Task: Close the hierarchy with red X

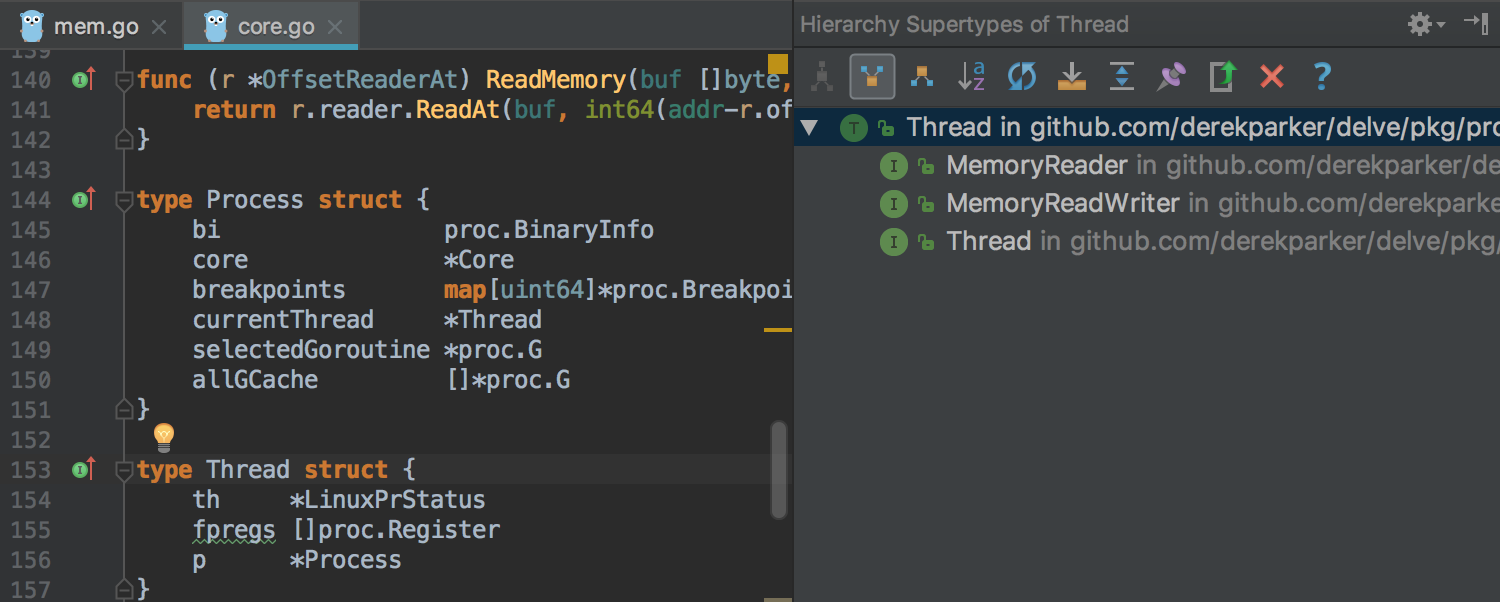Action: (x=1272, y=77)
